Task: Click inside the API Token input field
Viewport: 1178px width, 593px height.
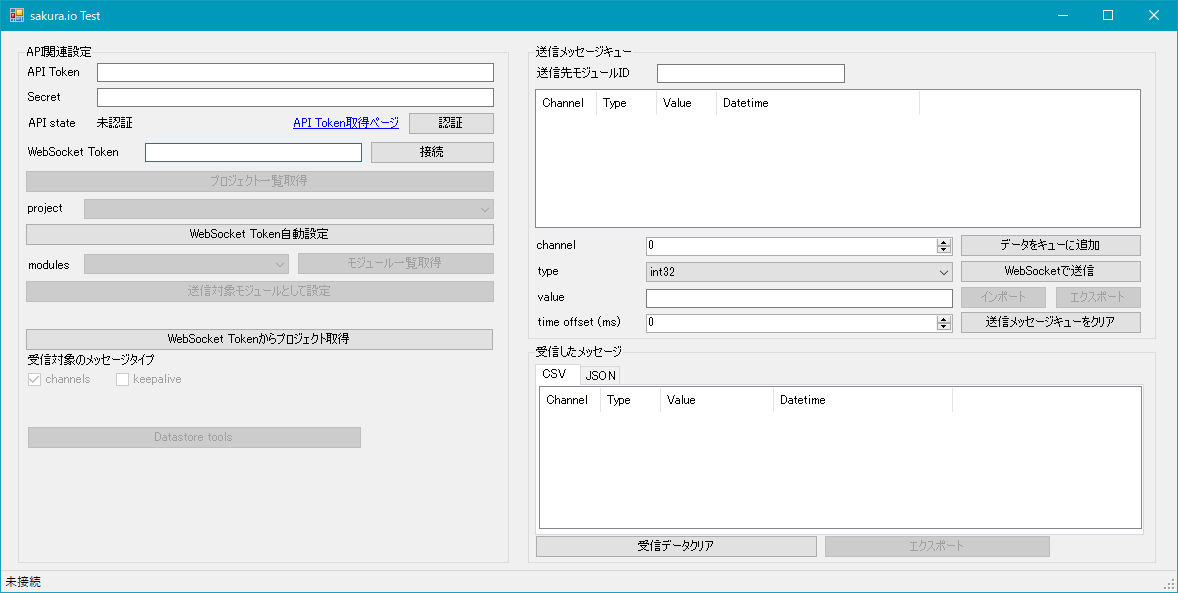Action: (295, 71)
